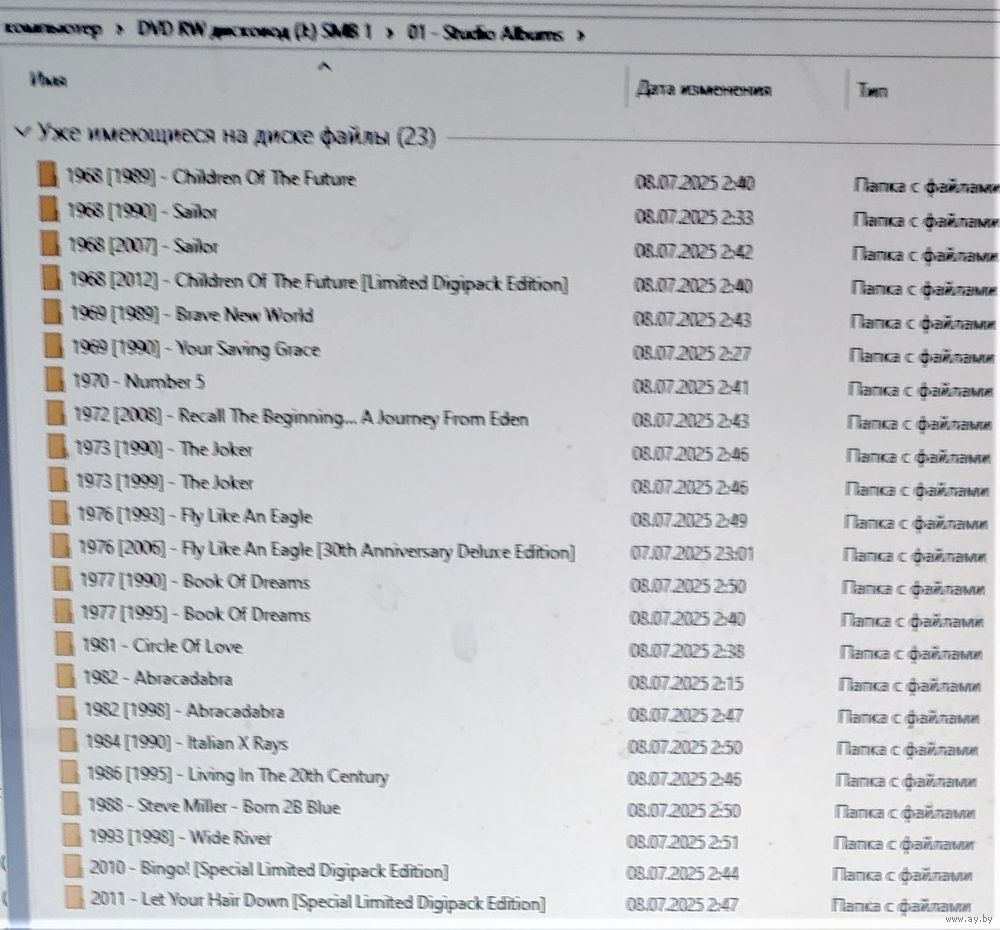The width and height of the screenshot is (1000, 930).
Task: Select 2010 - Bingo! [Special Limited Digipack Edition]
Action: [268, 869]
